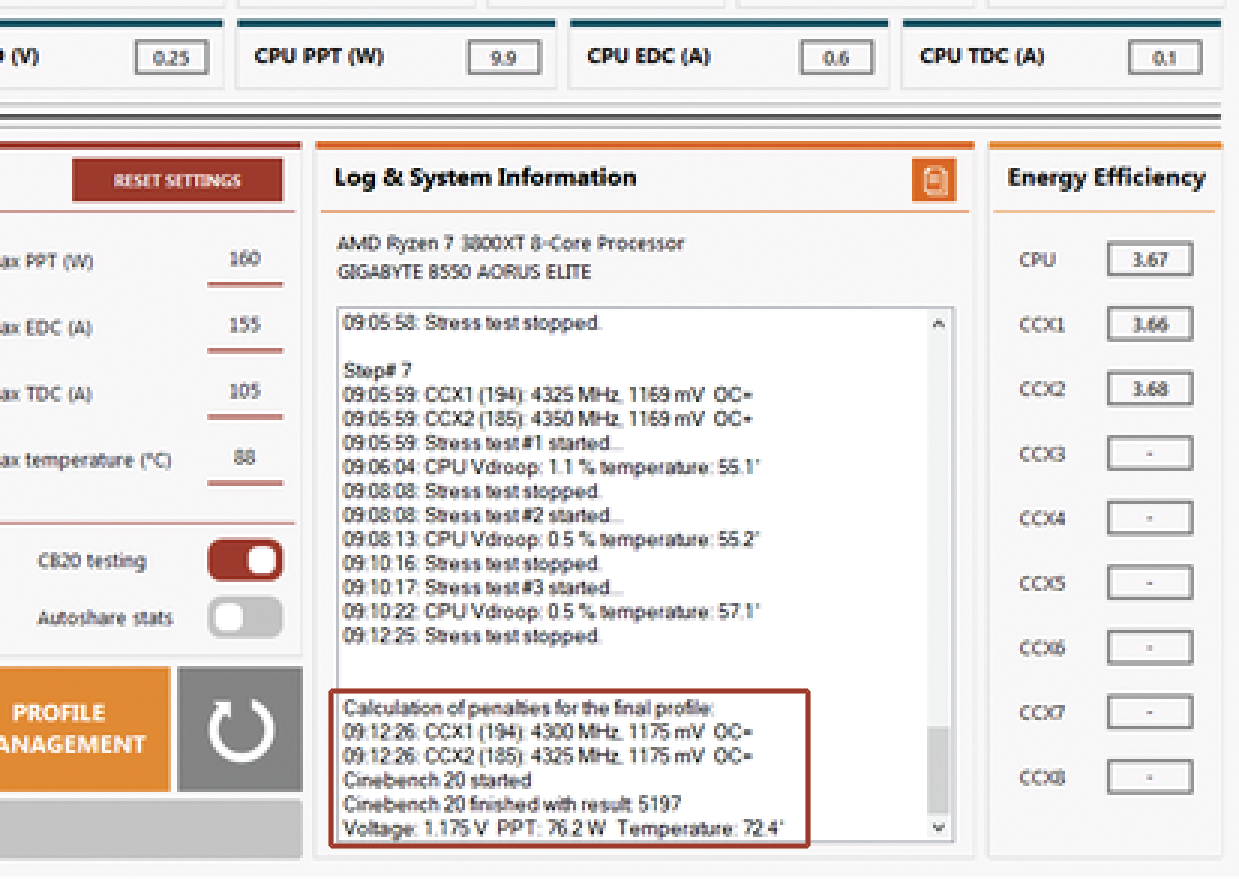Click the gray circular refresh arrow button
This screenshot has height=879, width=1239.
tap(240, 730)
